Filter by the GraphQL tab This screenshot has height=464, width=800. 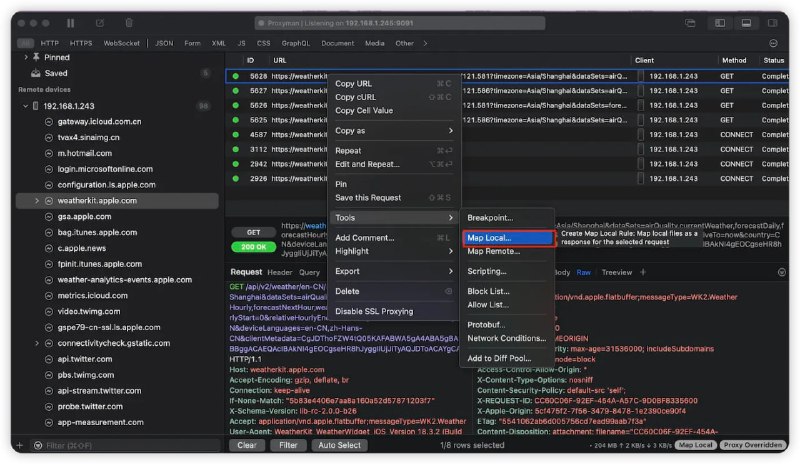[295, 43]
